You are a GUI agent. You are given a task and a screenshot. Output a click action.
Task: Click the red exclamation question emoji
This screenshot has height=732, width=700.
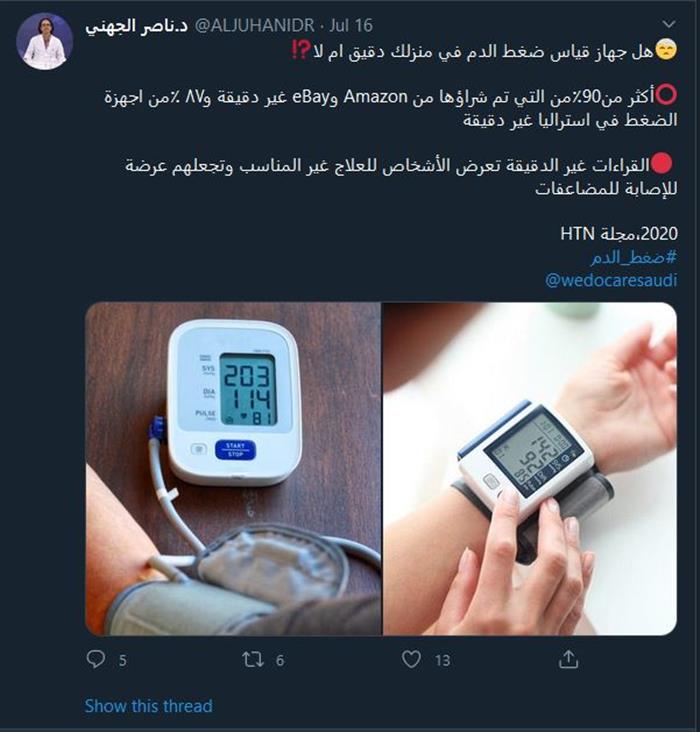[301, 49]
